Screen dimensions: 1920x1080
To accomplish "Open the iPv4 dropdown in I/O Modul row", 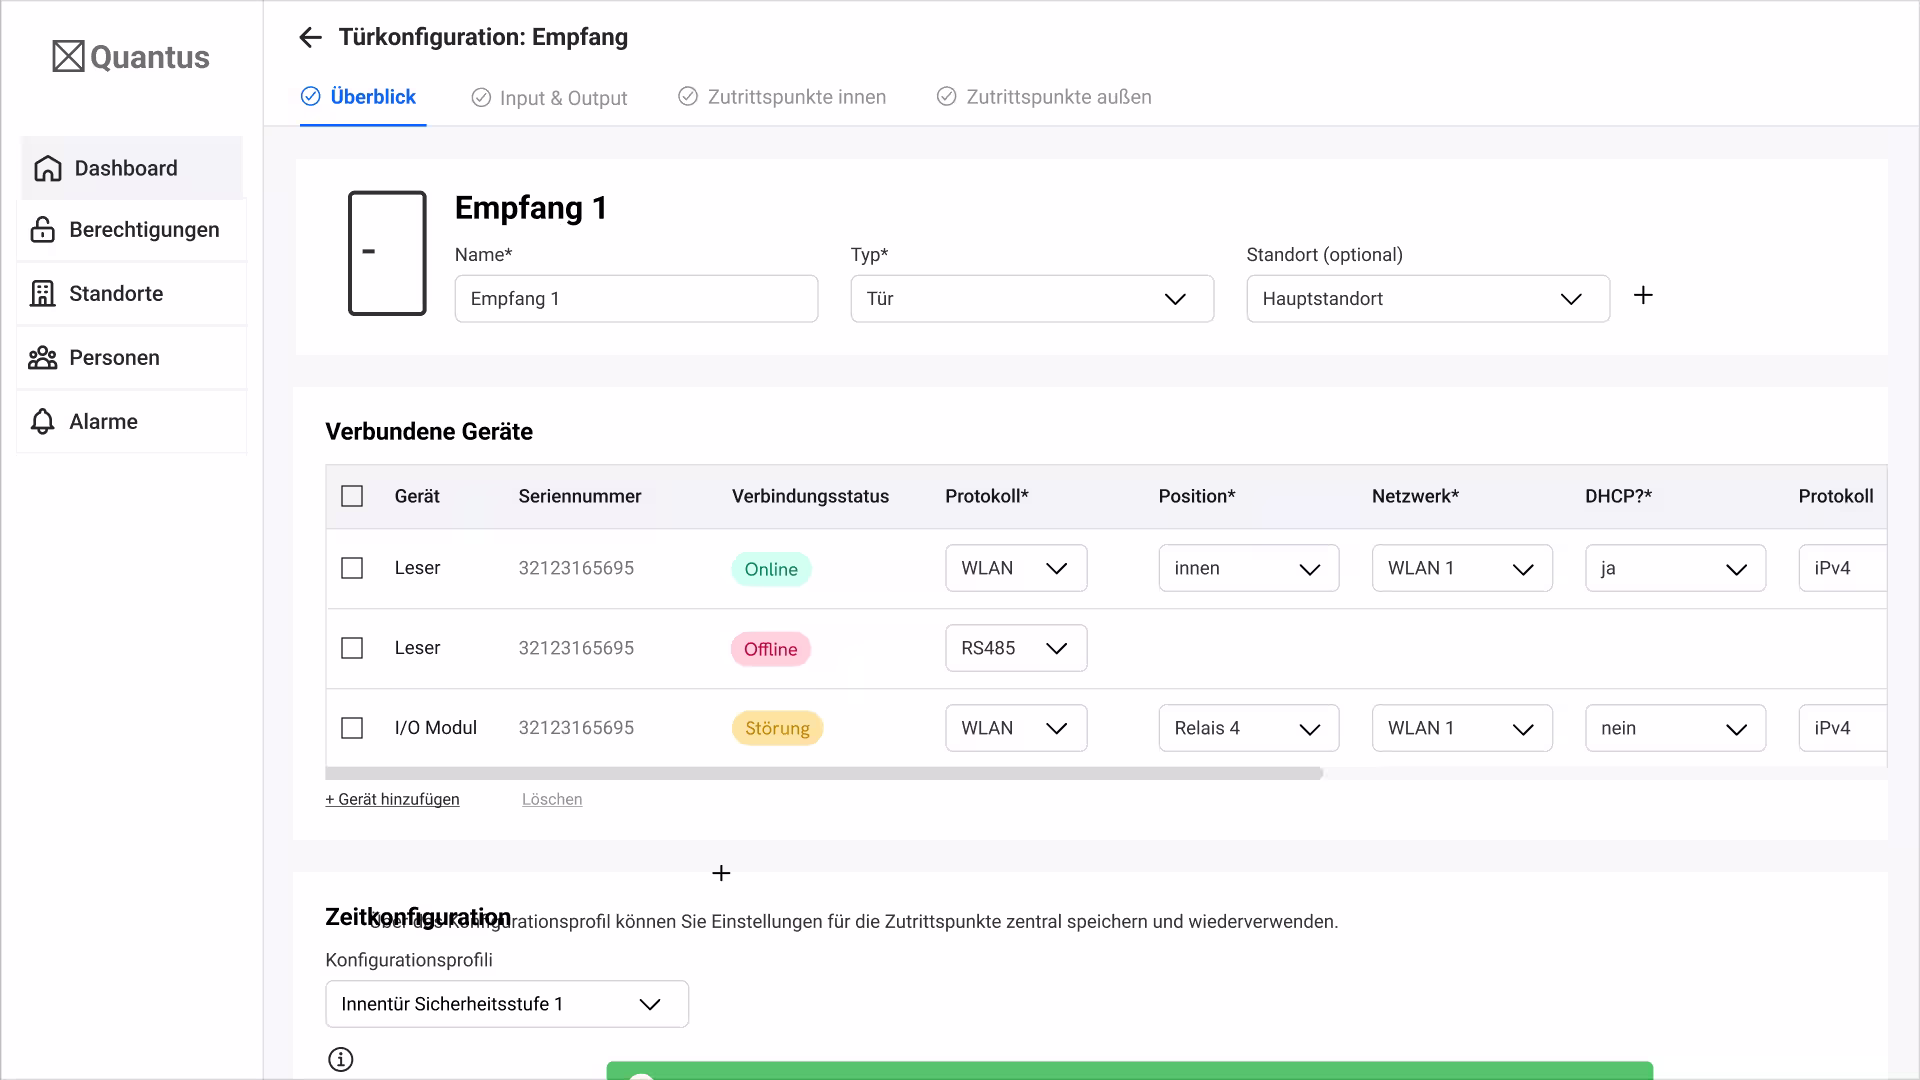I will [x=1843, y=728].
